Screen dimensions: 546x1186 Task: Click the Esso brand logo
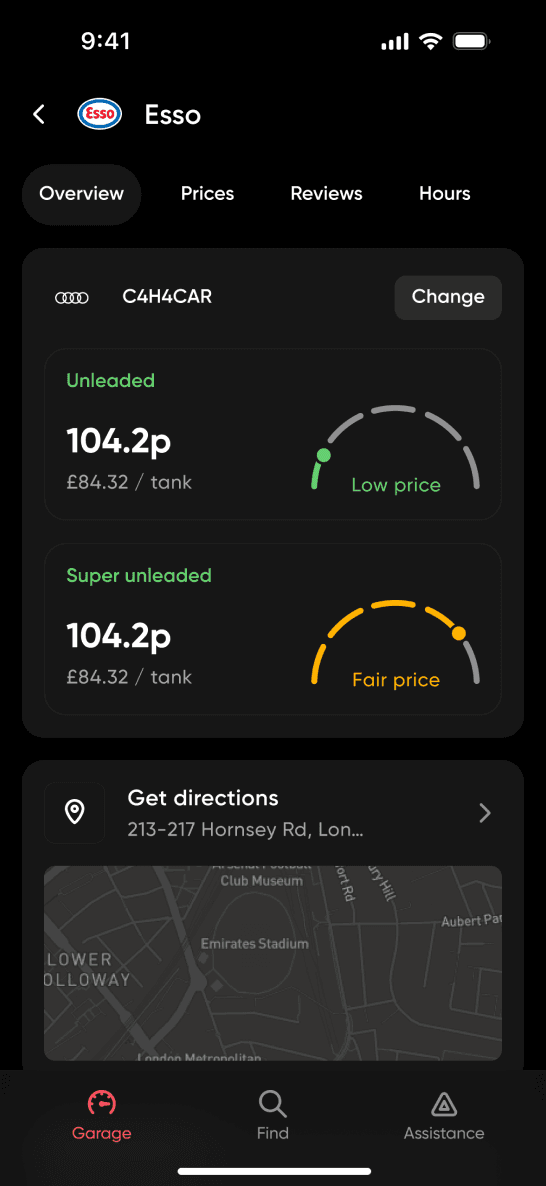pyautogui.click(x=99, y=115)
